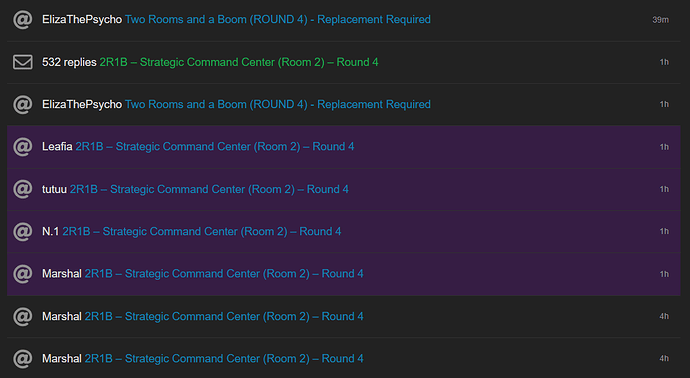Click the mention icon on the last Marshal notification
Screen dimensions: 690x378
pos(22,359)
